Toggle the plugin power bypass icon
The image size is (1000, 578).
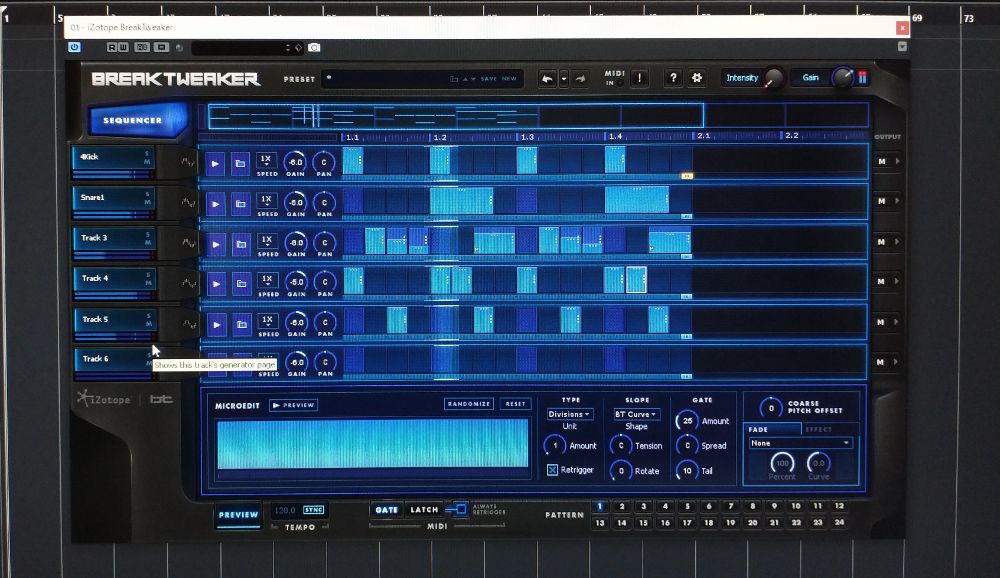pyautogui.click(x=74, y=47)
